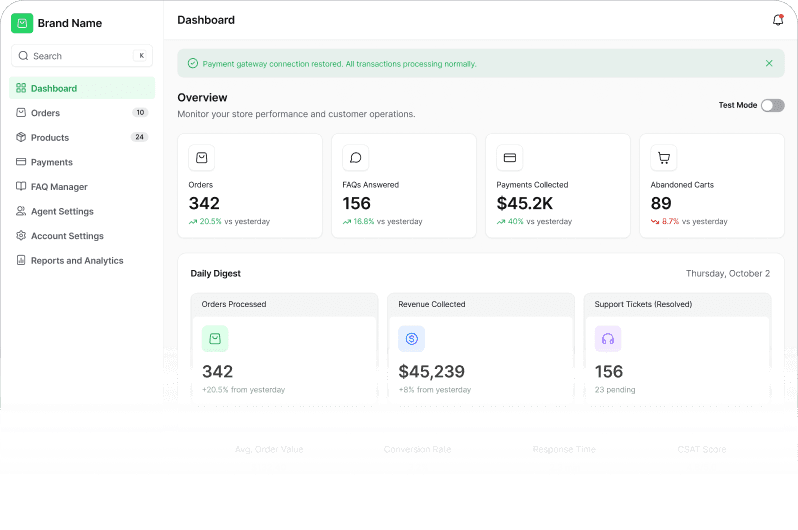Dismiss the payment gateway restored alert
798x530 pixels.
coord(769,63)
